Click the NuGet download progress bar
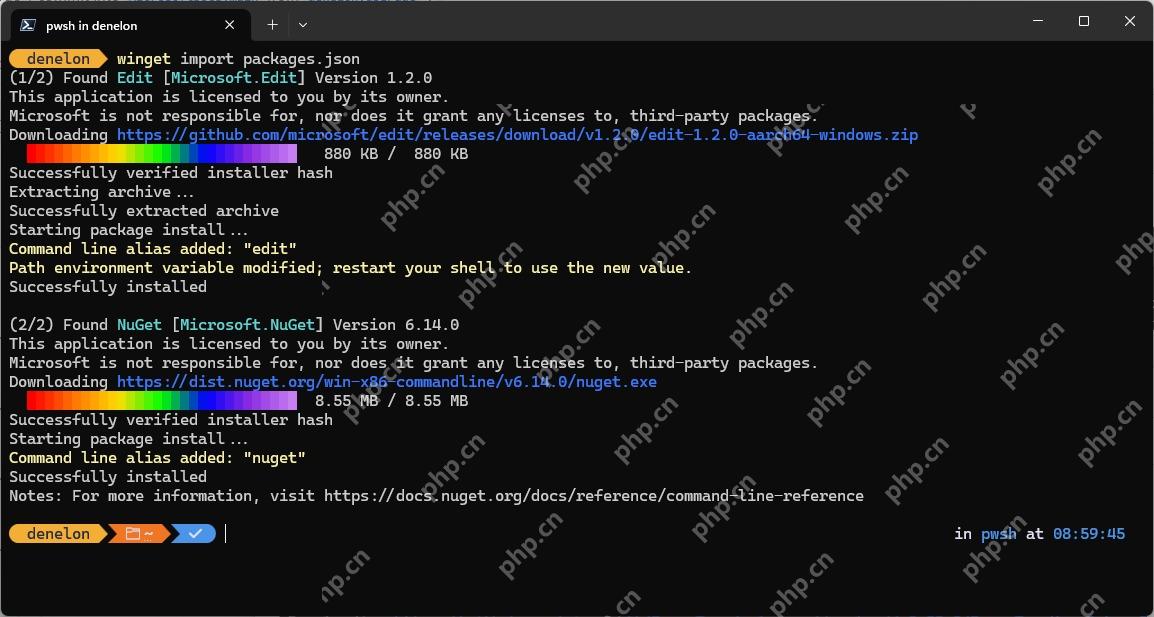 coord(162,401)
